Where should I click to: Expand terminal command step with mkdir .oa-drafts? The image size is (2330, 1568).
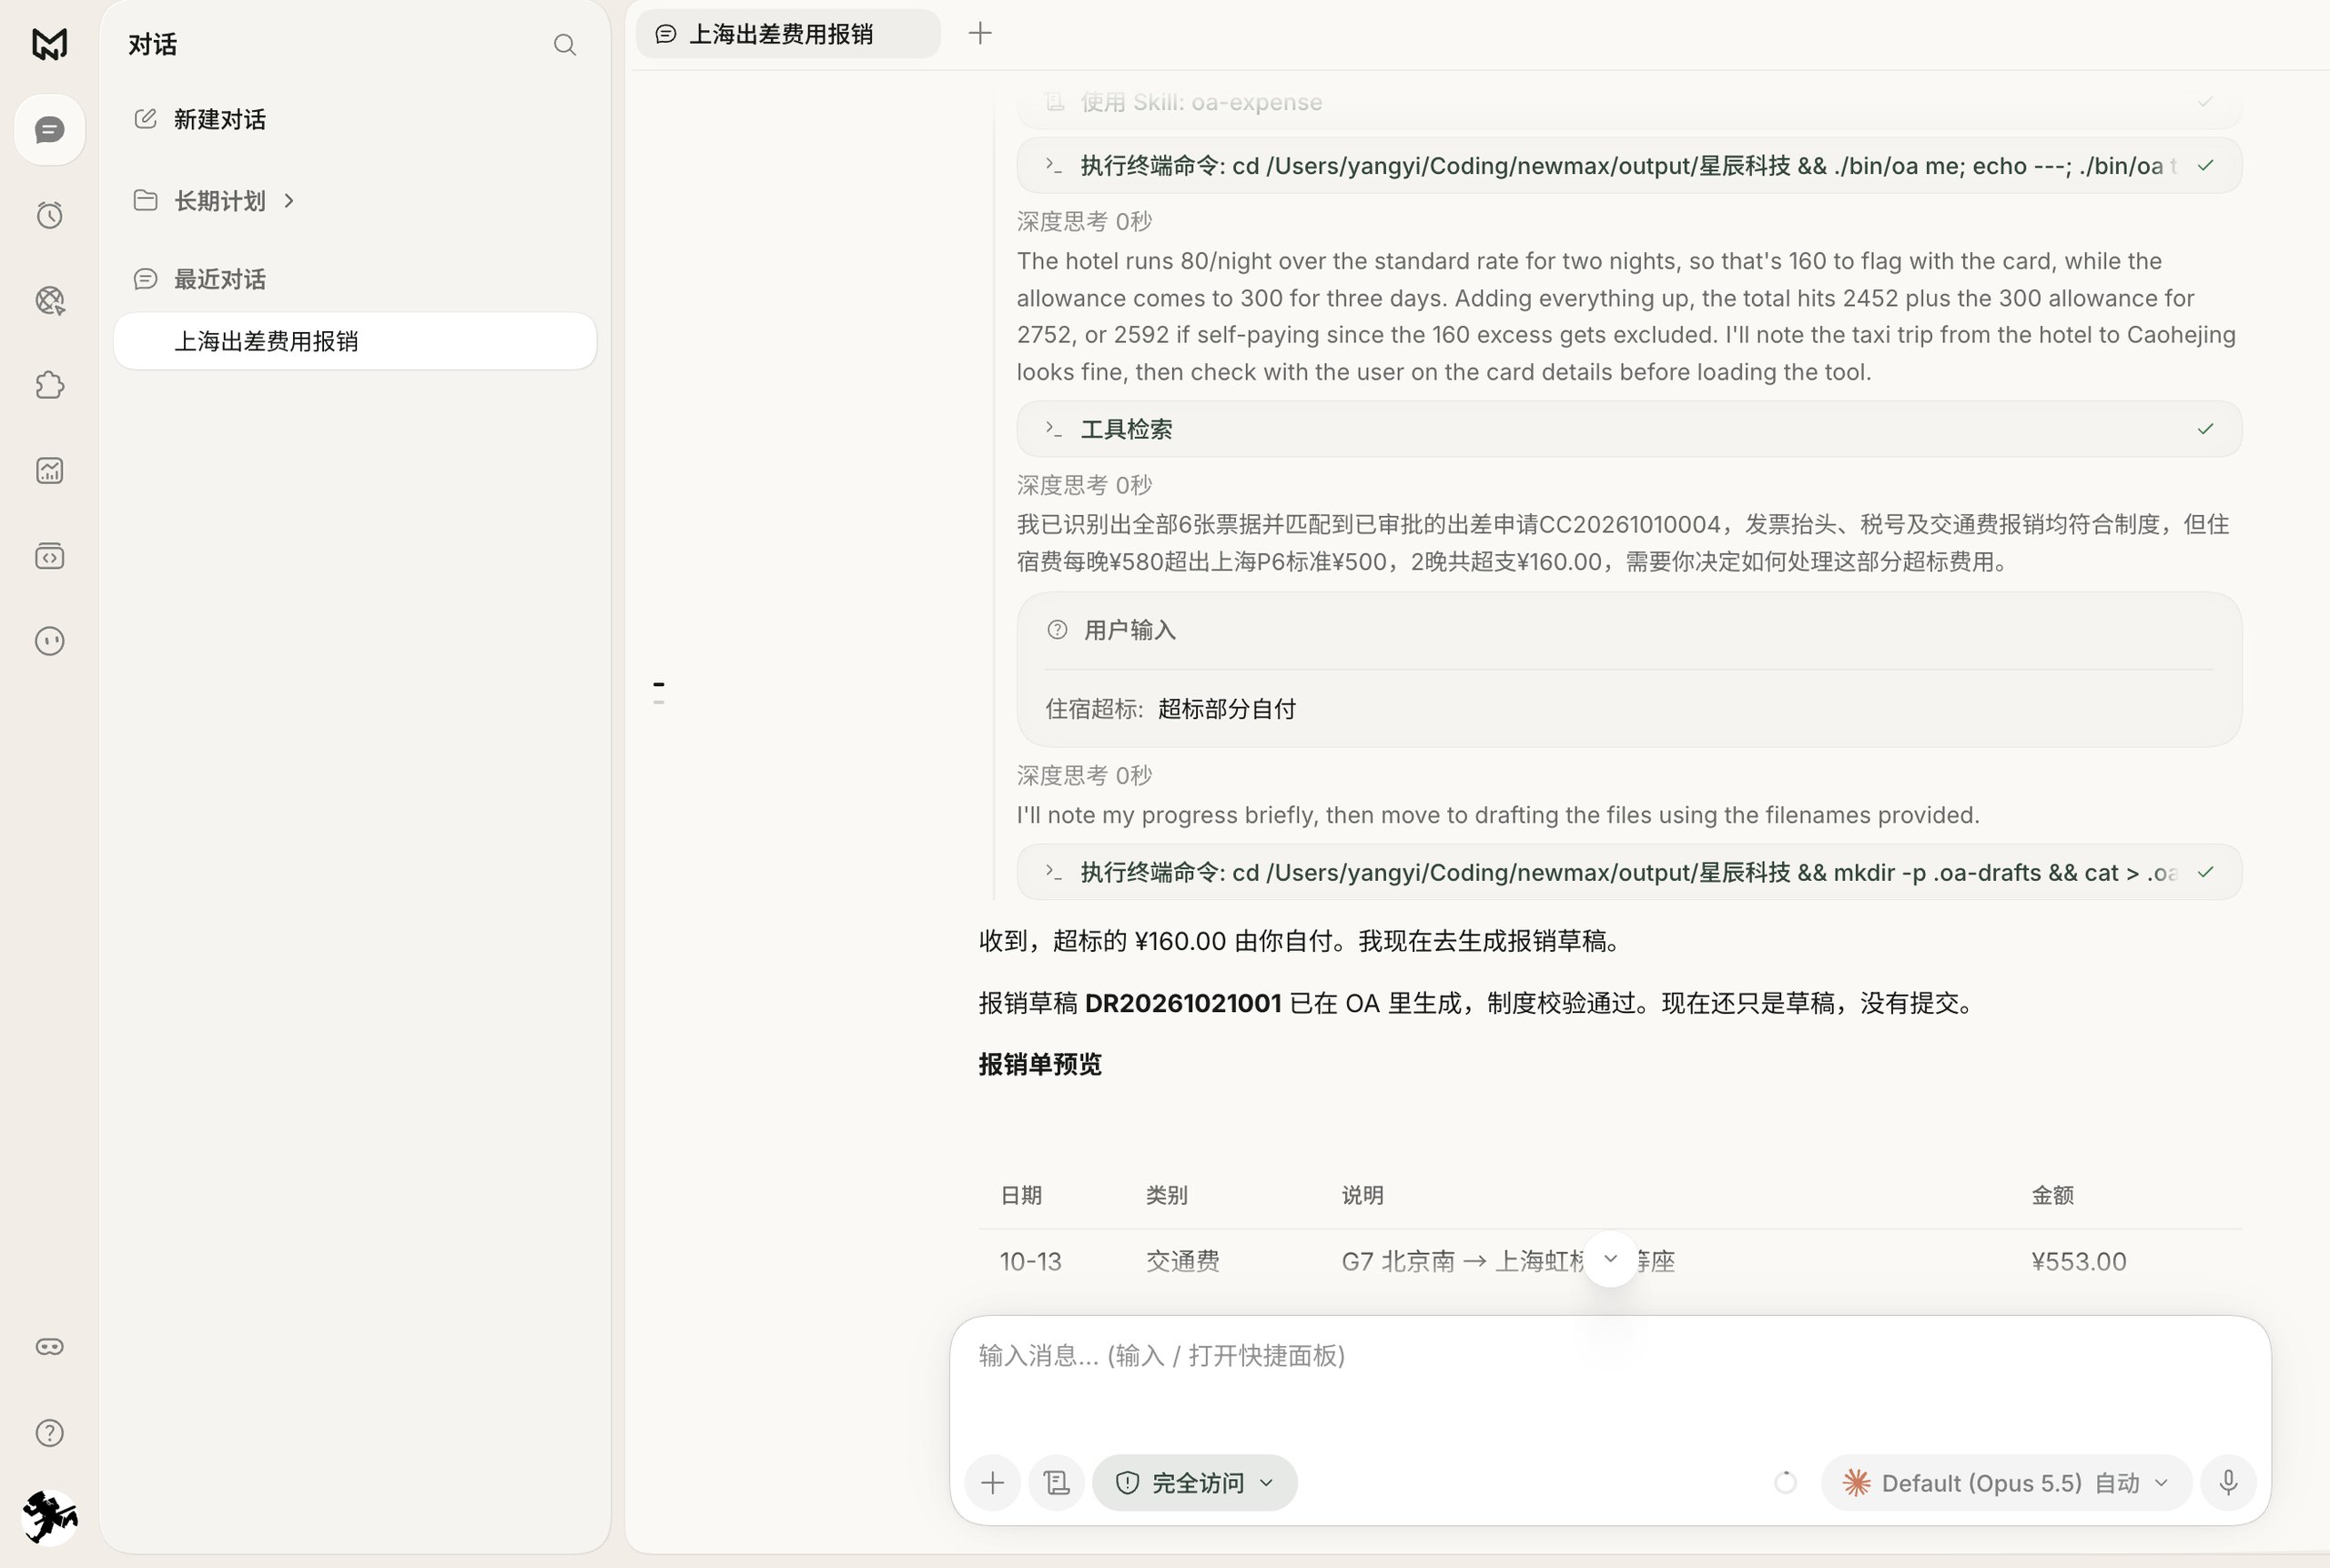(x=1629, y=872)
